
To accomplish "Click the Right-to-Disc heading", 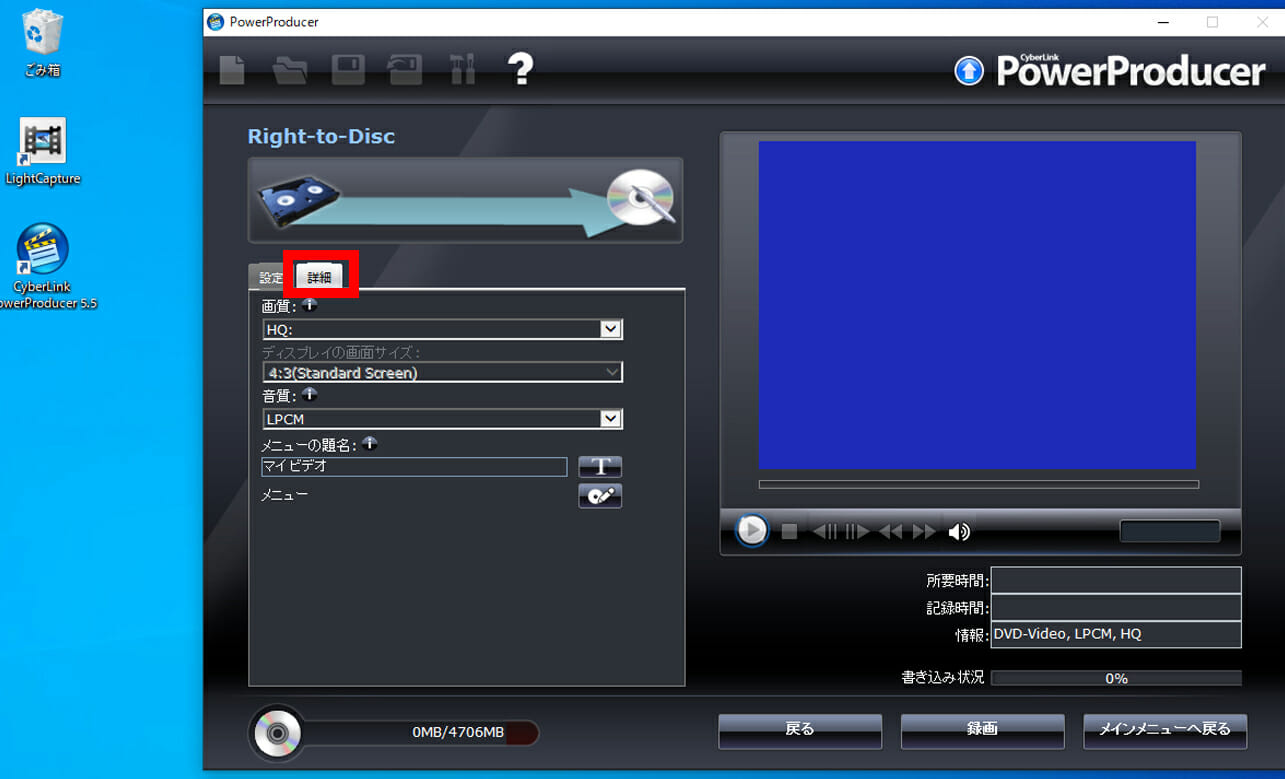I will tap(321, 136).
